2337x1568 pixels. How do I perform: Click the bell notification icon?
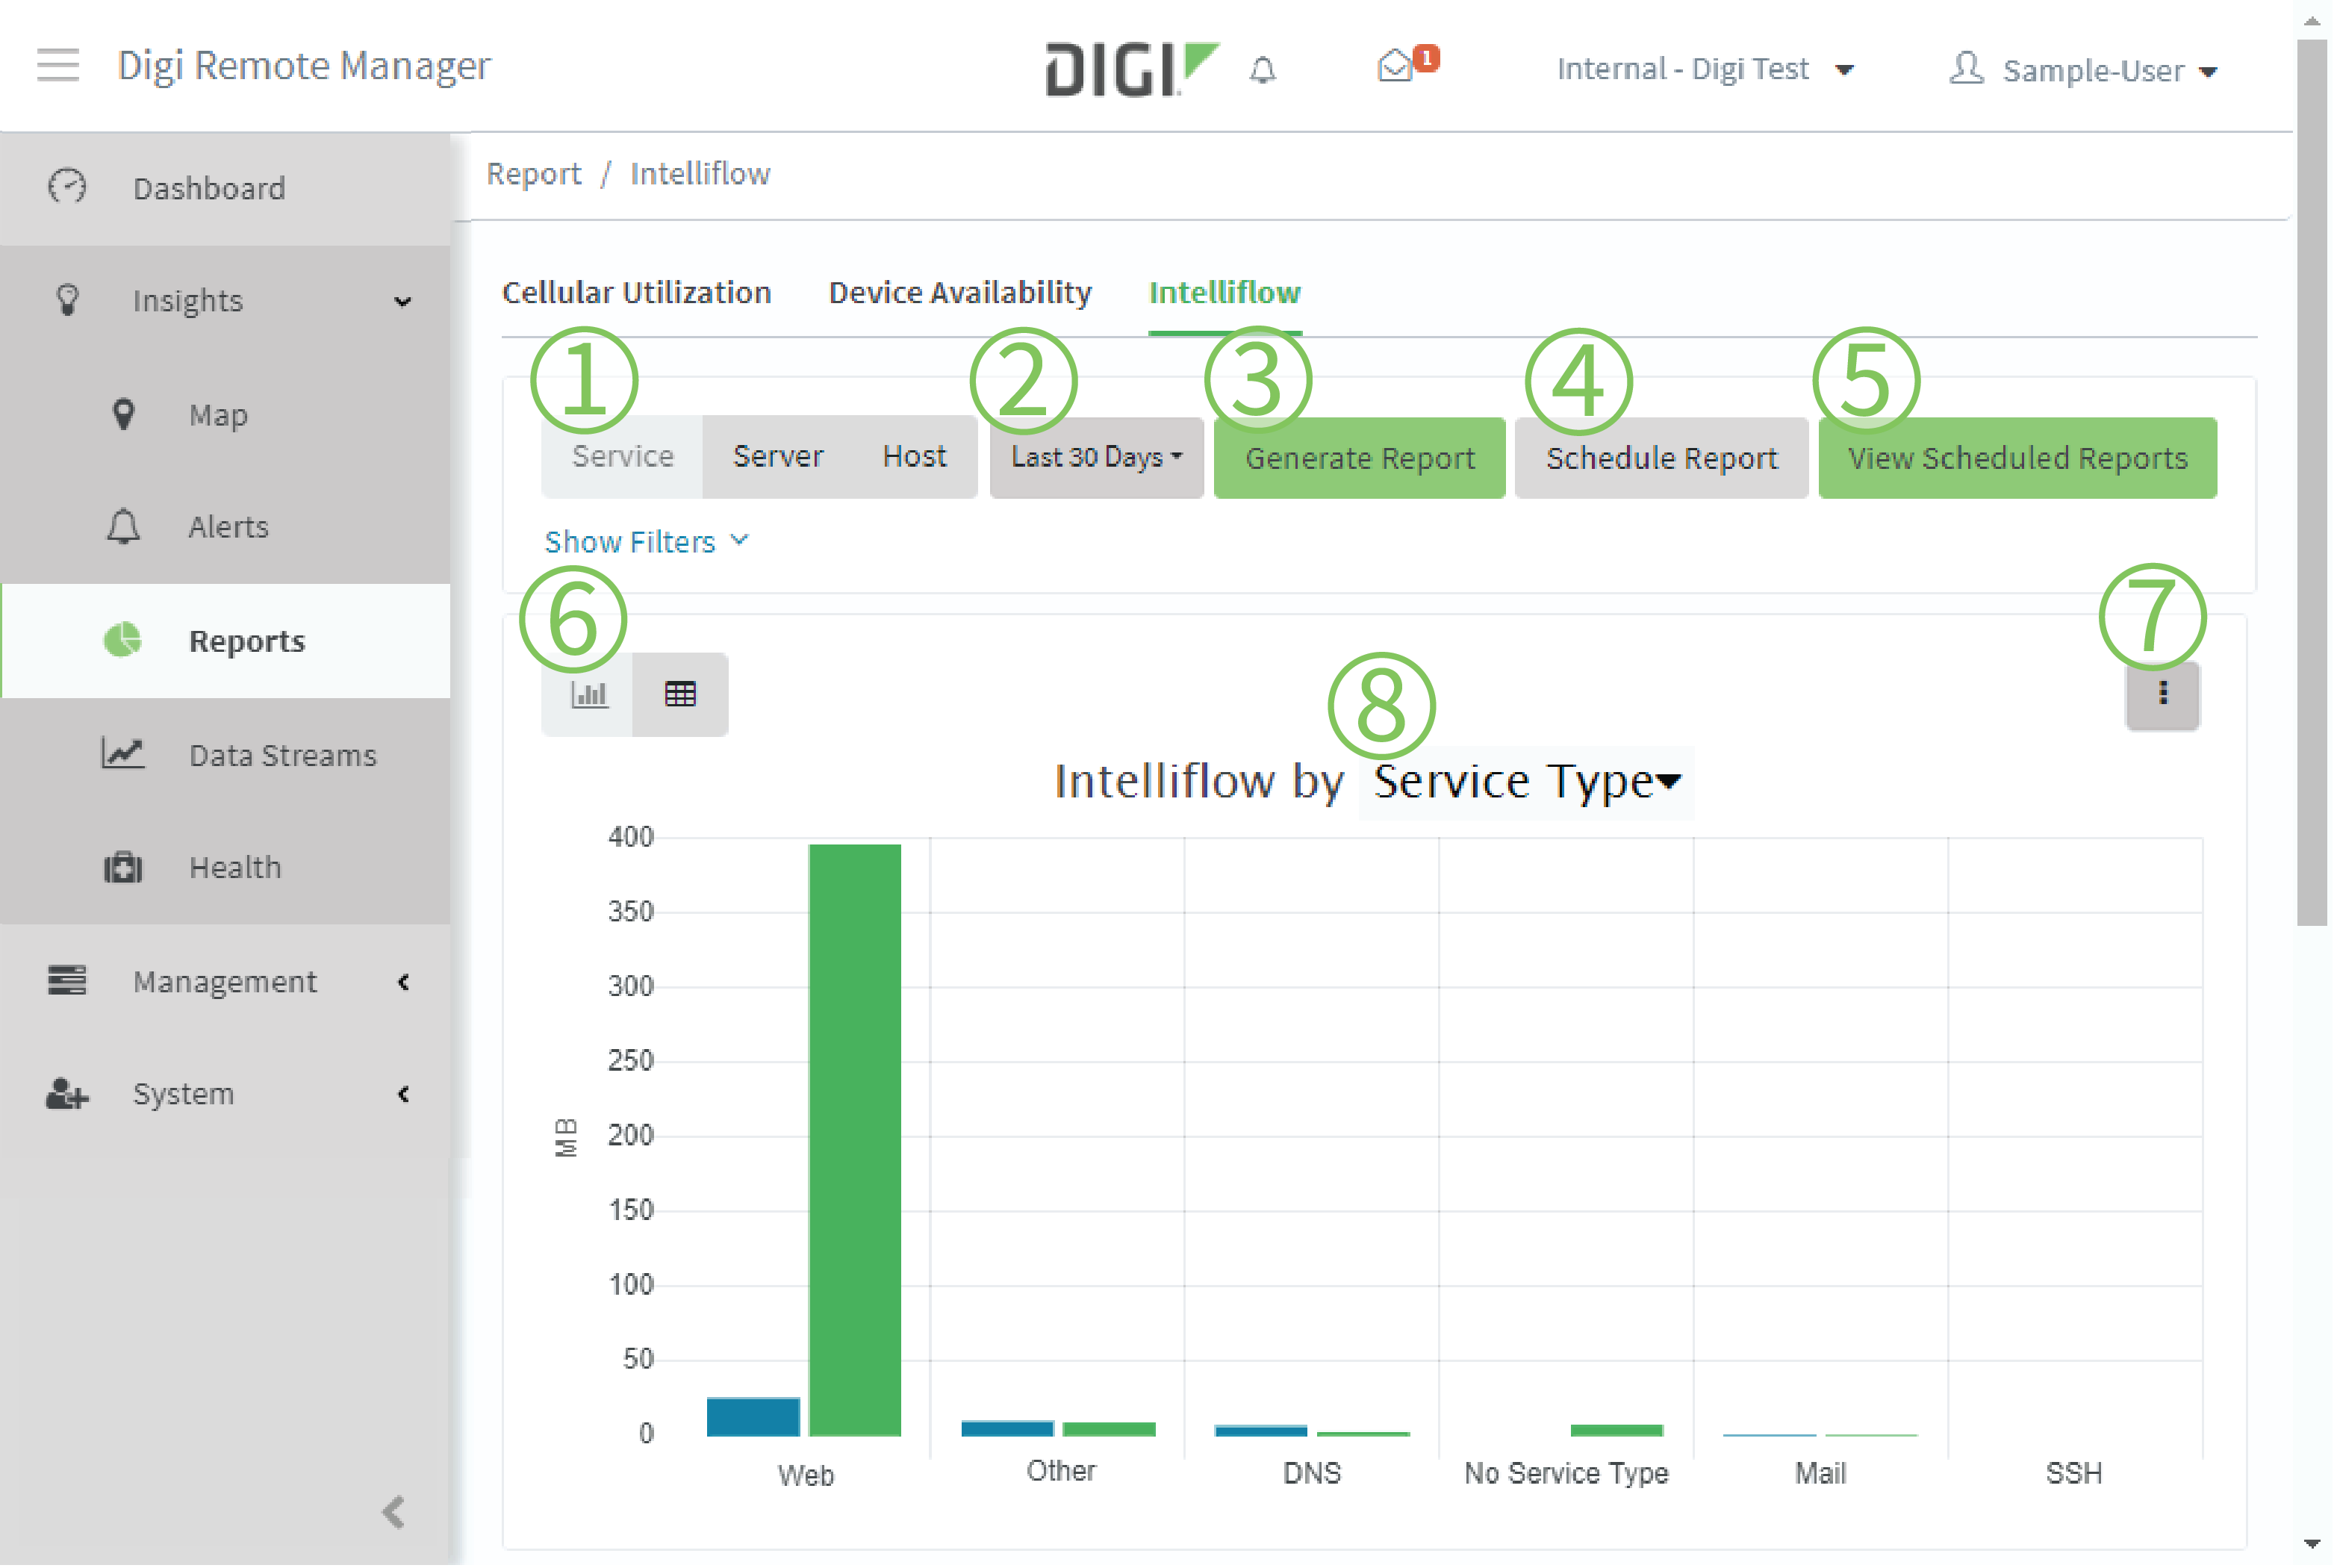point(1263,66)
